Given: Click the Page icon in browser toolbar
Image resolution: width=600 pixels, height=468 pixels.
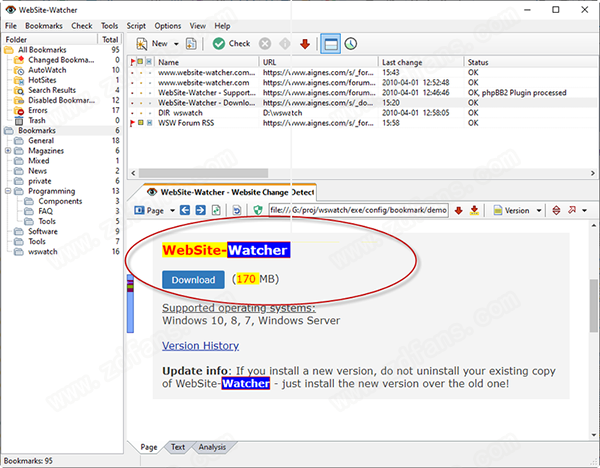Looking at the screenshot, I should [x=139, y=210].
